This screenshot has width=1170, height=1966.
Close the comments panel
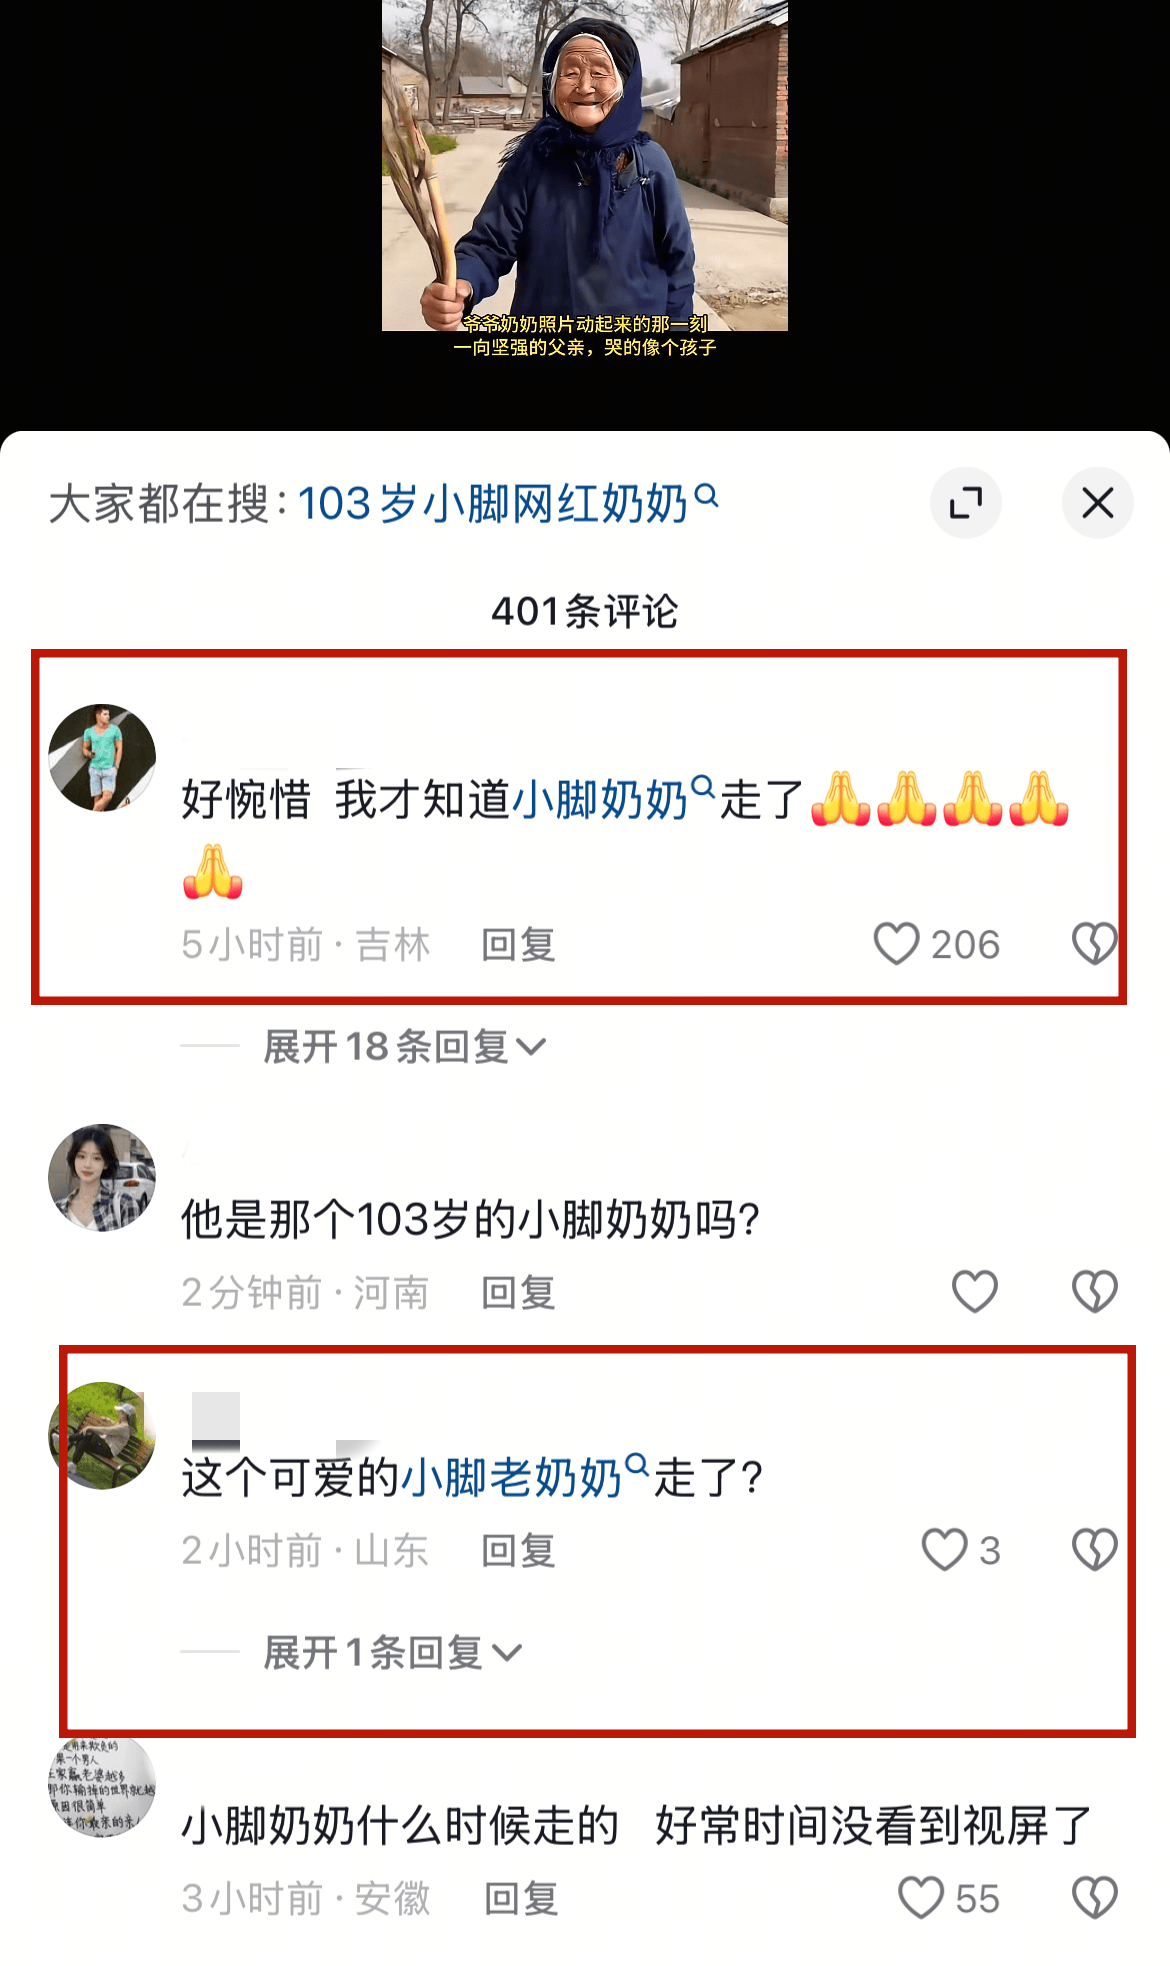click(1097, 502)
